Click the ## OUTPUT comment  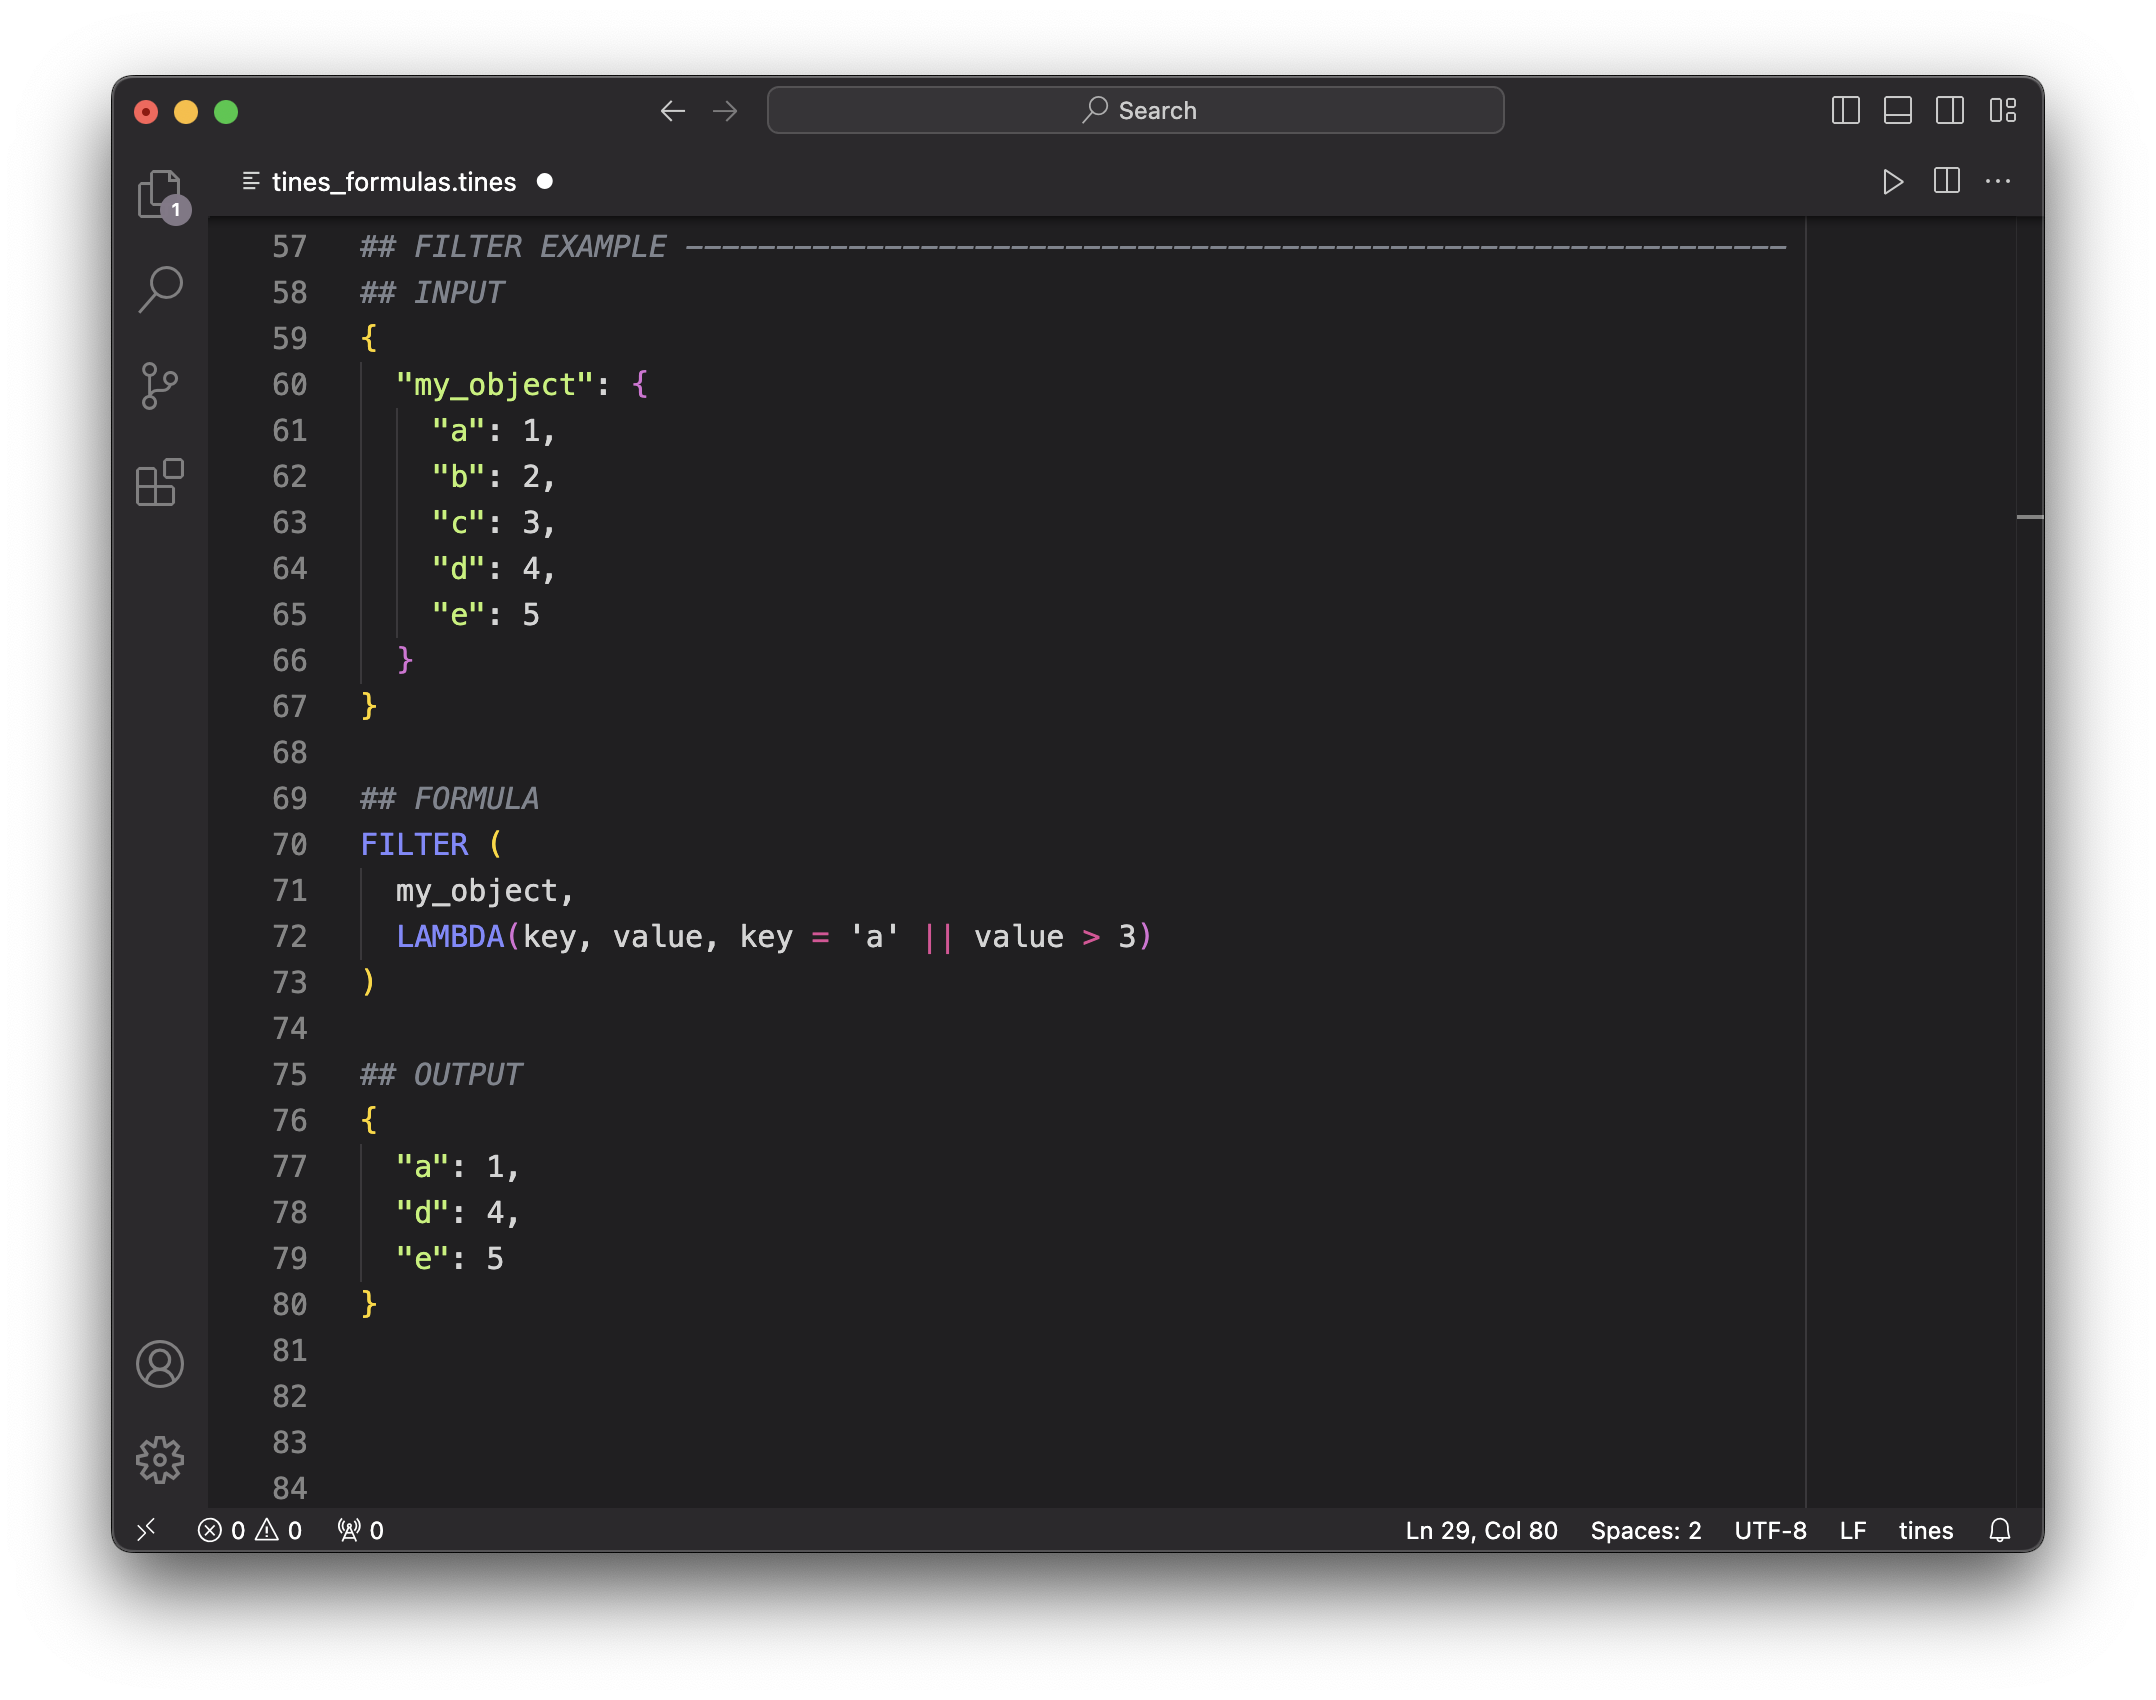(x=441, y=1075)
